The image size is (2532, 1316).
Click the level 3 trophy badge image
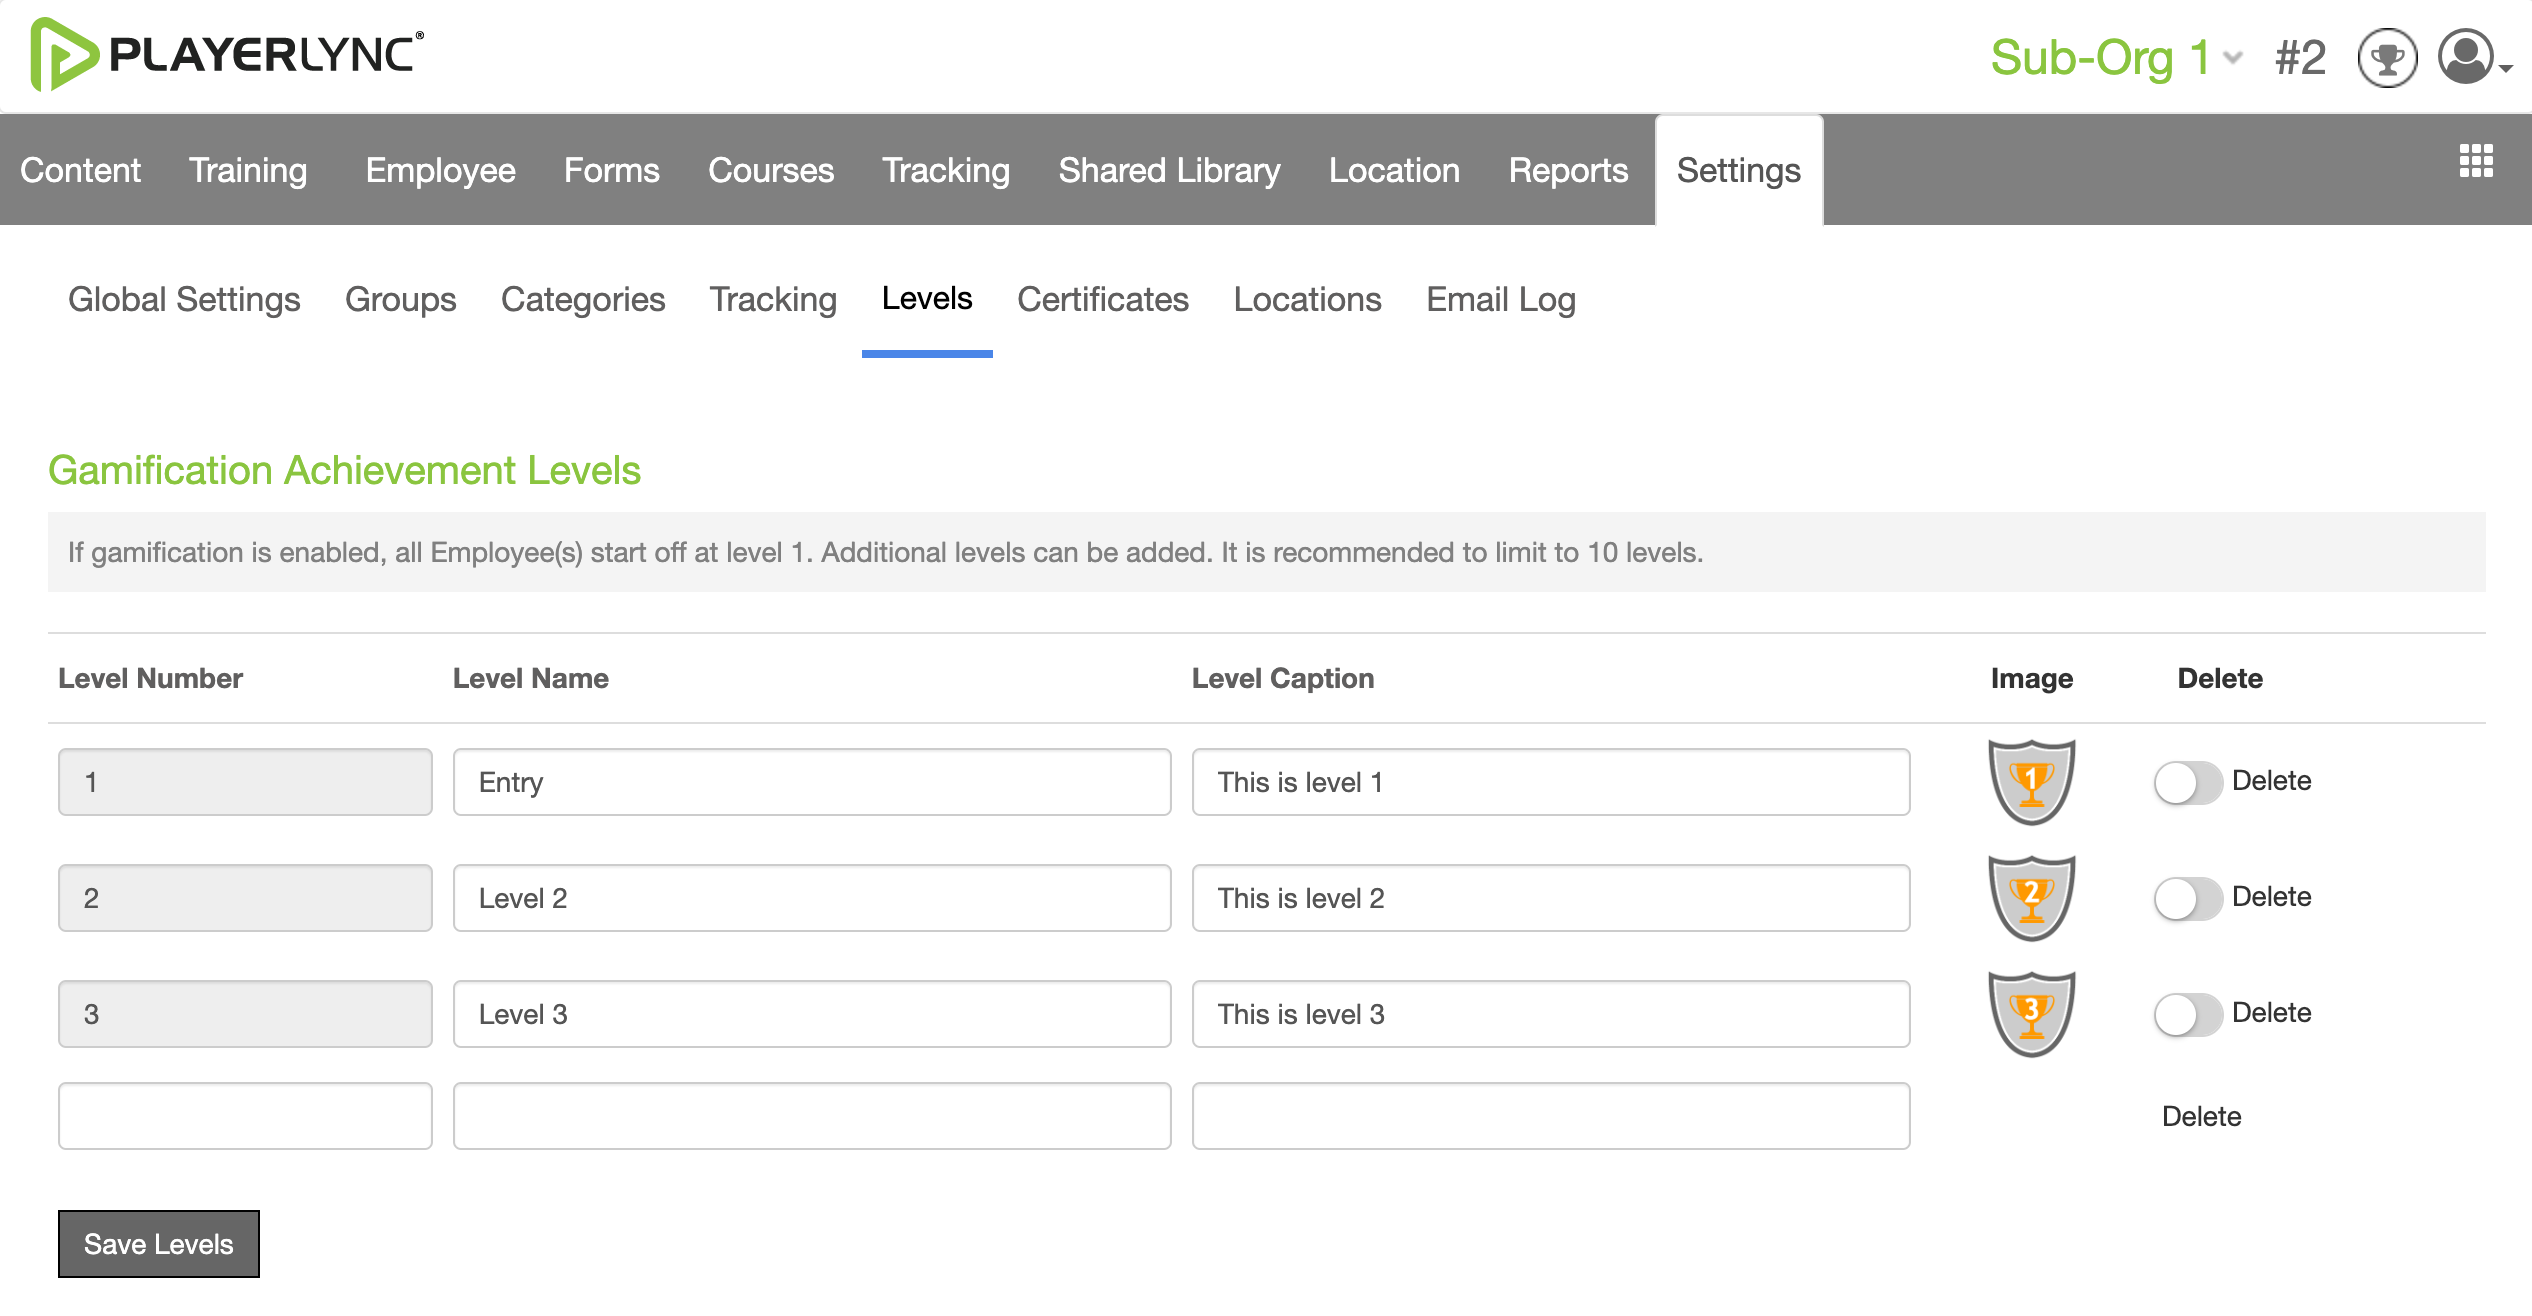coord(2031,1014)
